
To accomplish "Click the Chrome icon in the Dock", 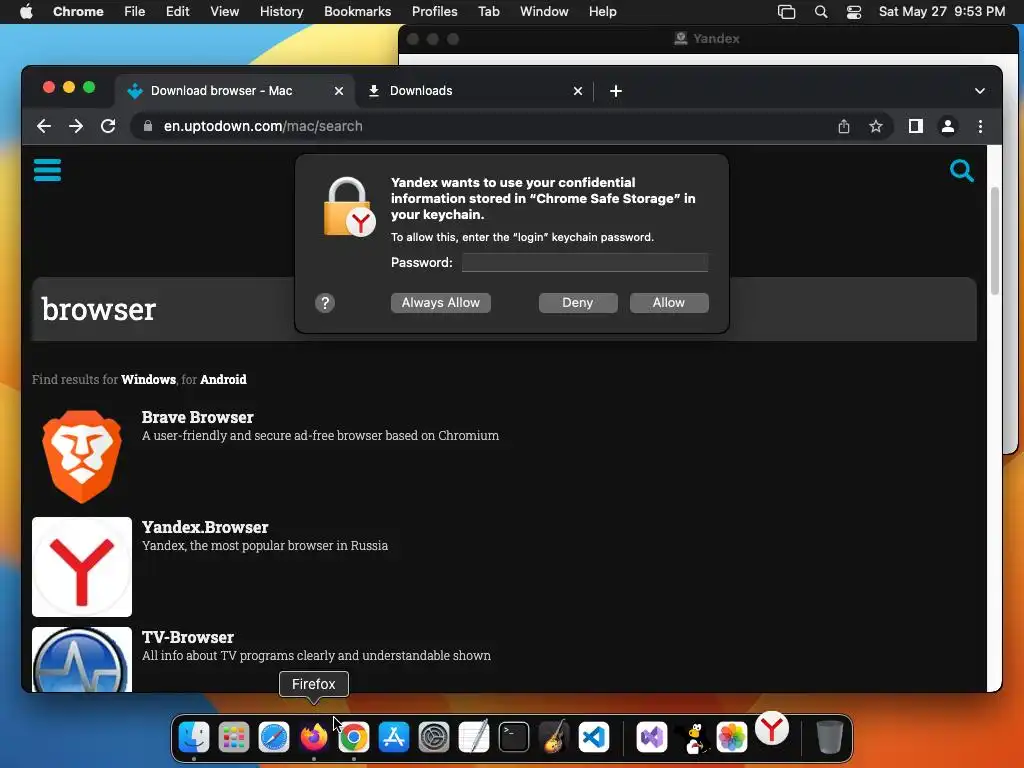I will (x=353, y=737).
